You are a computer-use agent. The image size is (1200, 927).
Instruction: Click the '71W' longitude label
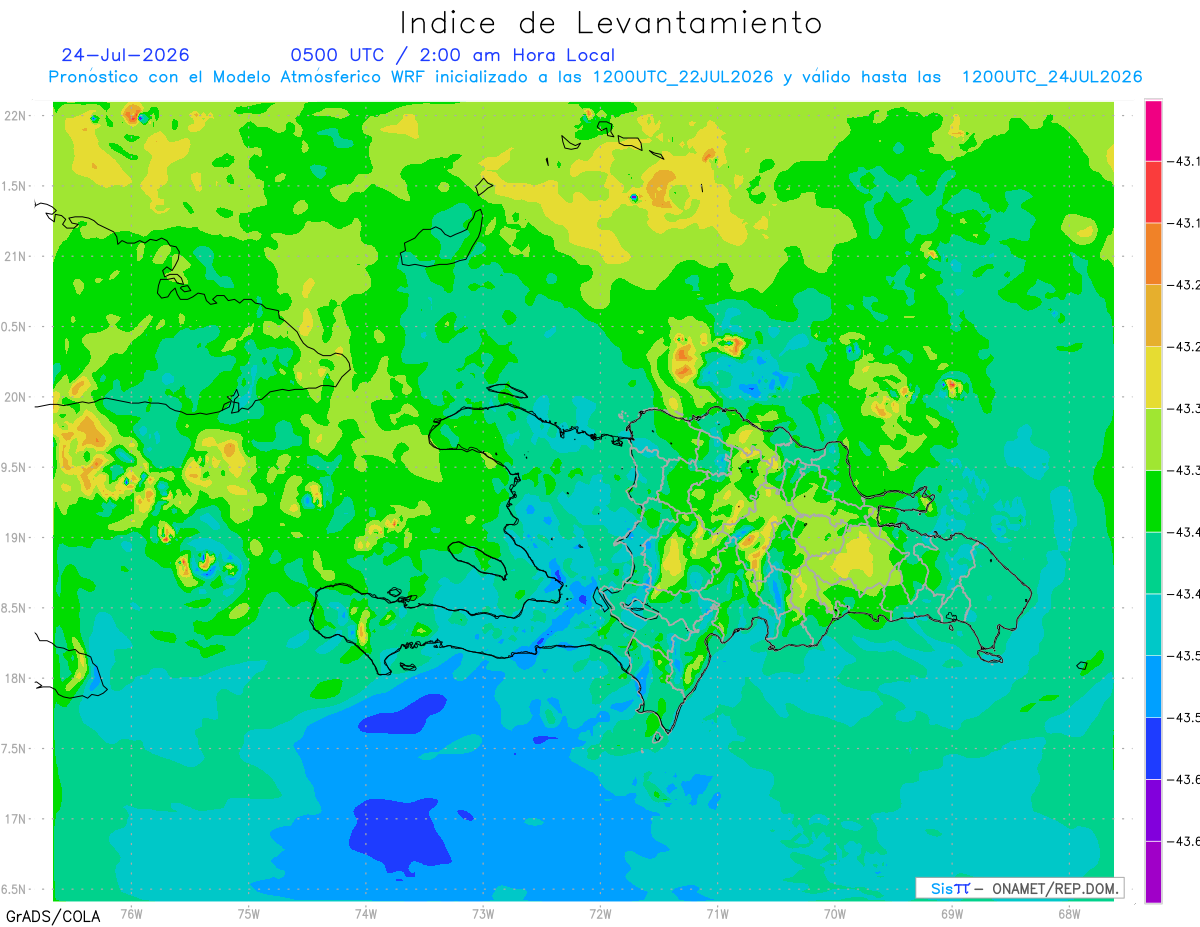[x=717, y=914]
